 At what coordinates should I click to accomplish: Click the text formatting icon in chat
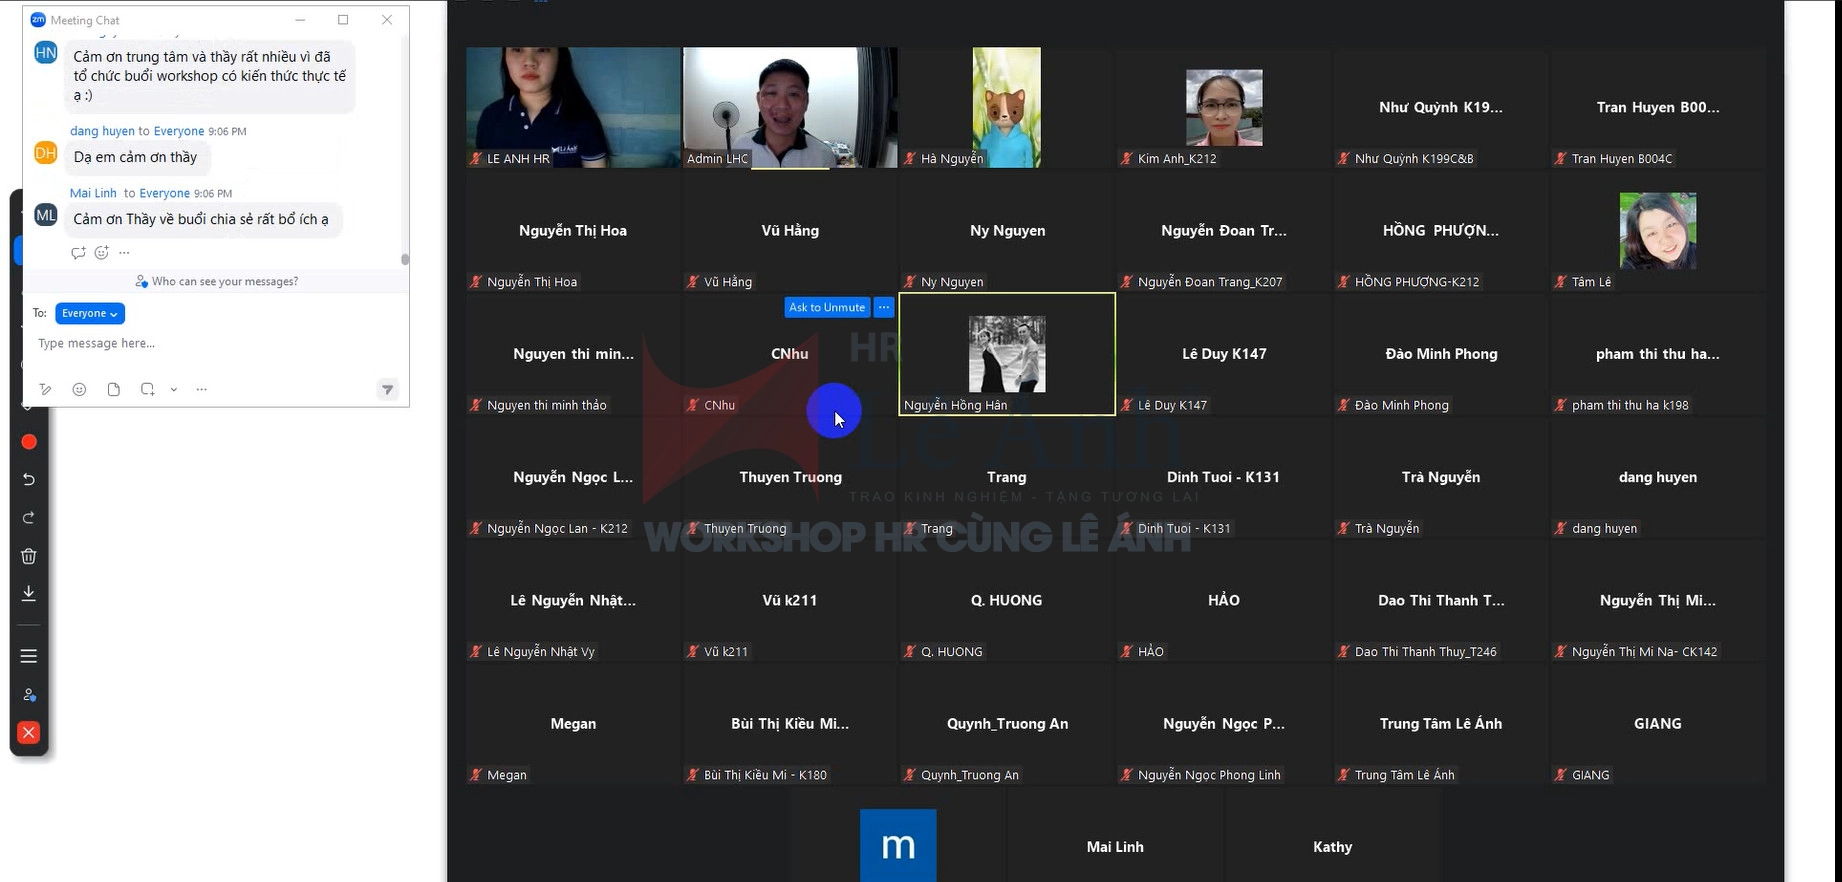45,389
